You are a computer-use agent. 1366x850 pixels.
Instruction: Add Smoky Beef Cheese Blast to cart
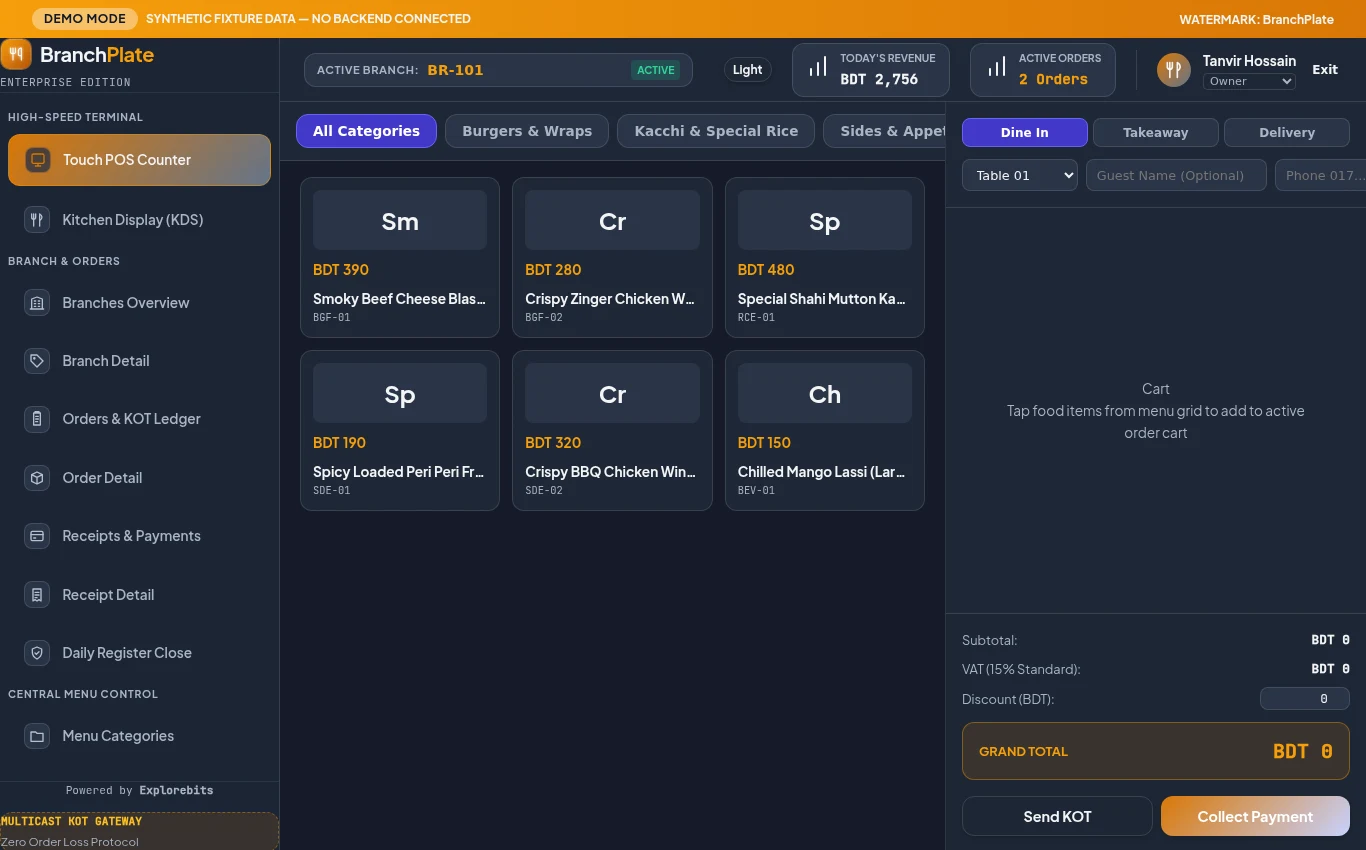(400, 257)
